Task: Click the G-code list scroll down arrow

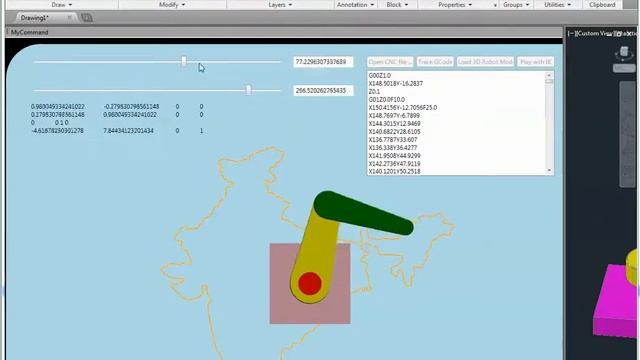Action: pos(549,170)
